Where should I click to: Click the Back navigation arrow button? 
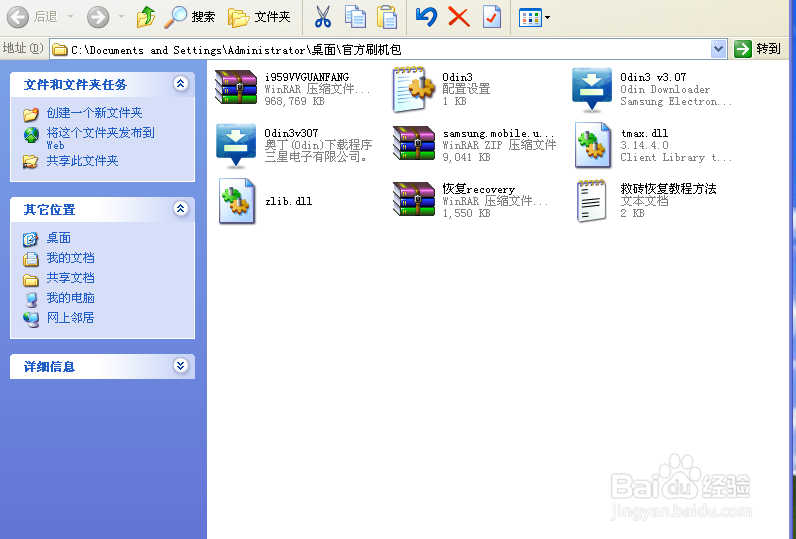18,17
